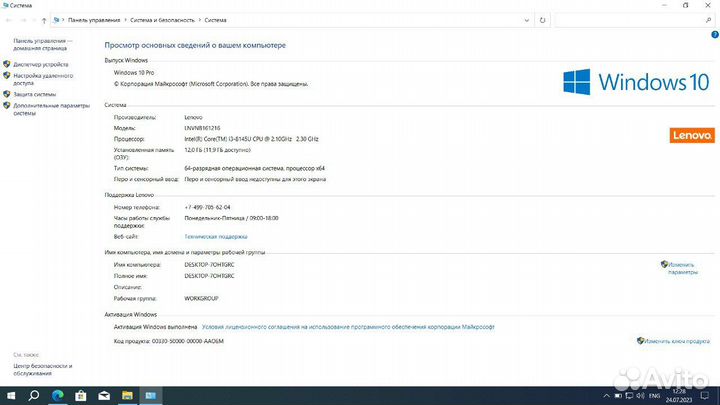Image resolution: width=720 pixels, height=405 pixels.
Task: Go forward with navigation arrow
Action: coord(23,20)
